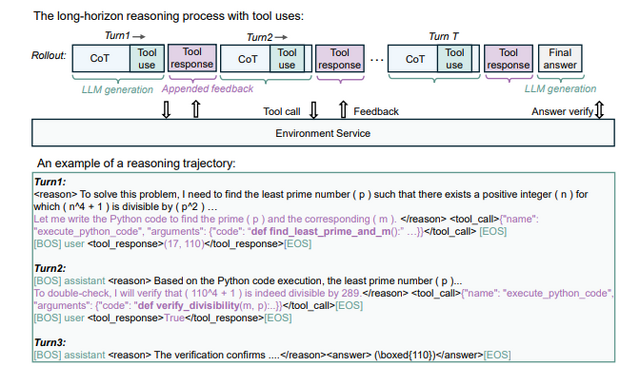640x366 pixels.
Task: Click the final '[EOS]' token in Turn3
Action: pyautogui.click(x=497, y=355)
